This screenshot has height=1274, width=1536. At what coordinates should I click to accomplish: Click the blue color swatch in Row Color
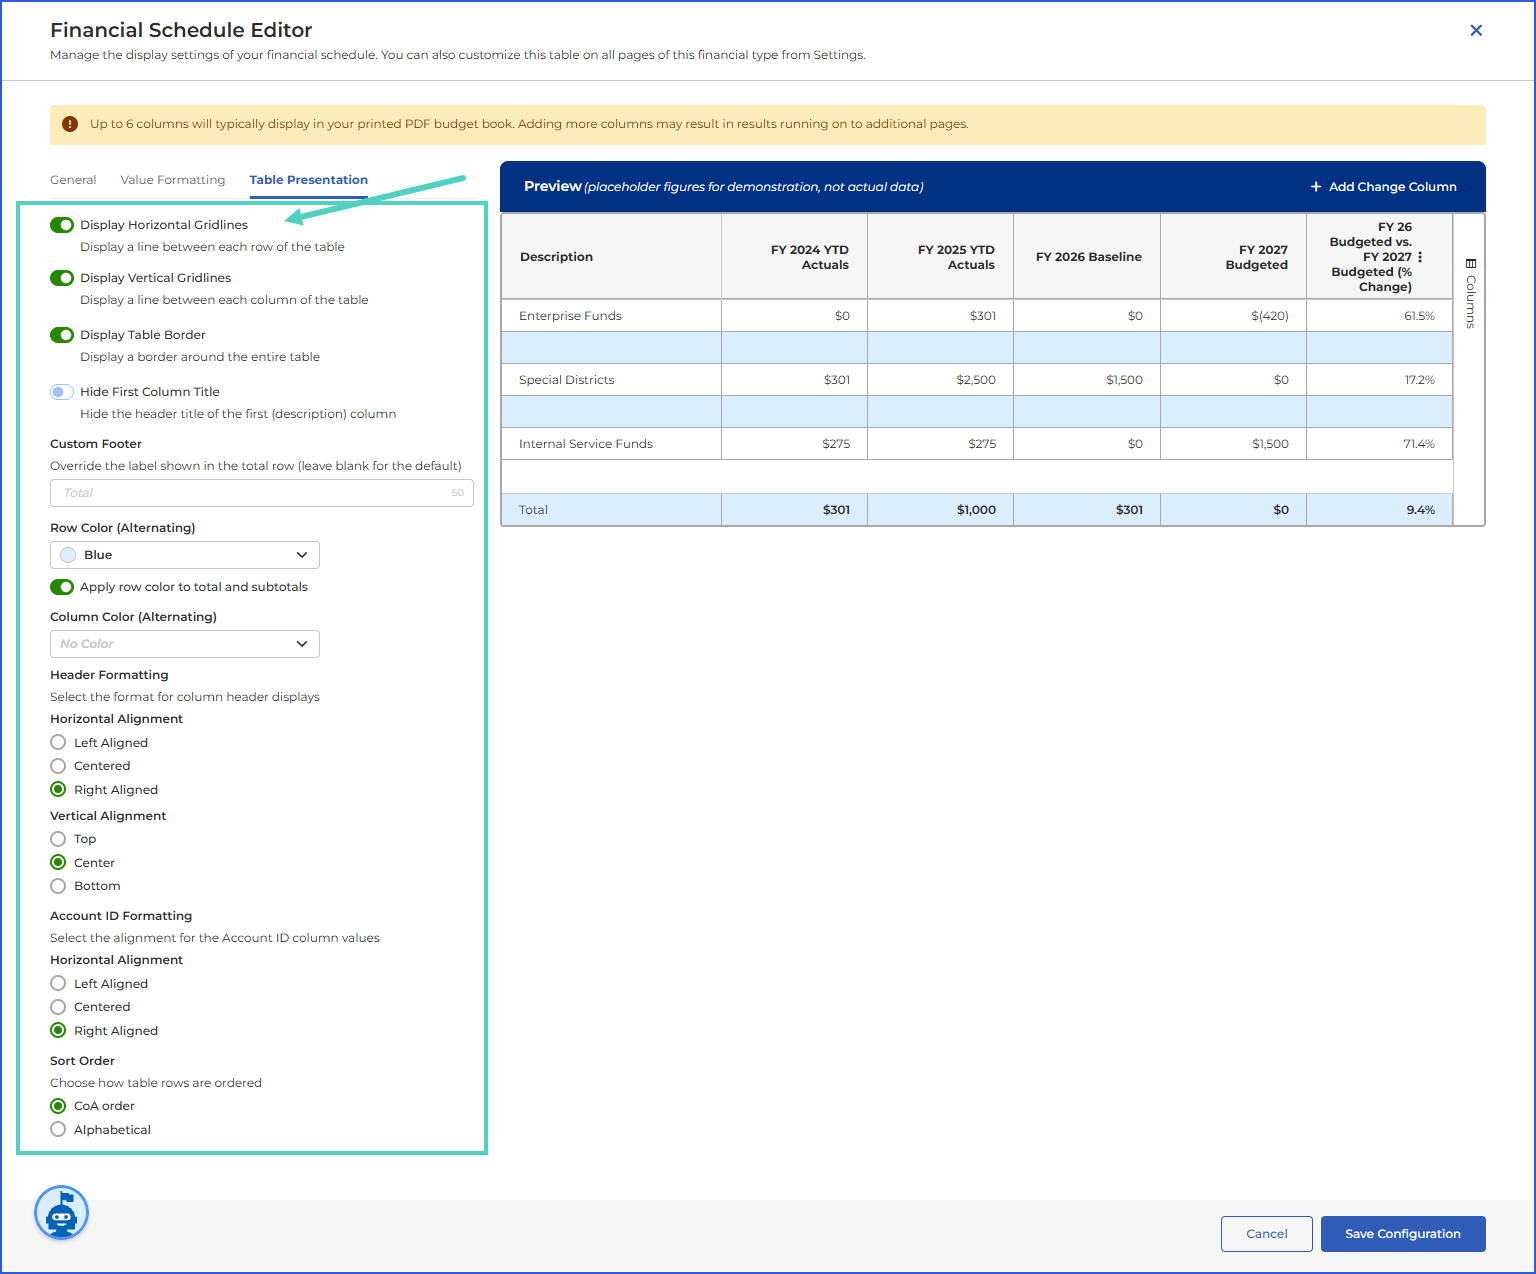[x=68, y=555]
